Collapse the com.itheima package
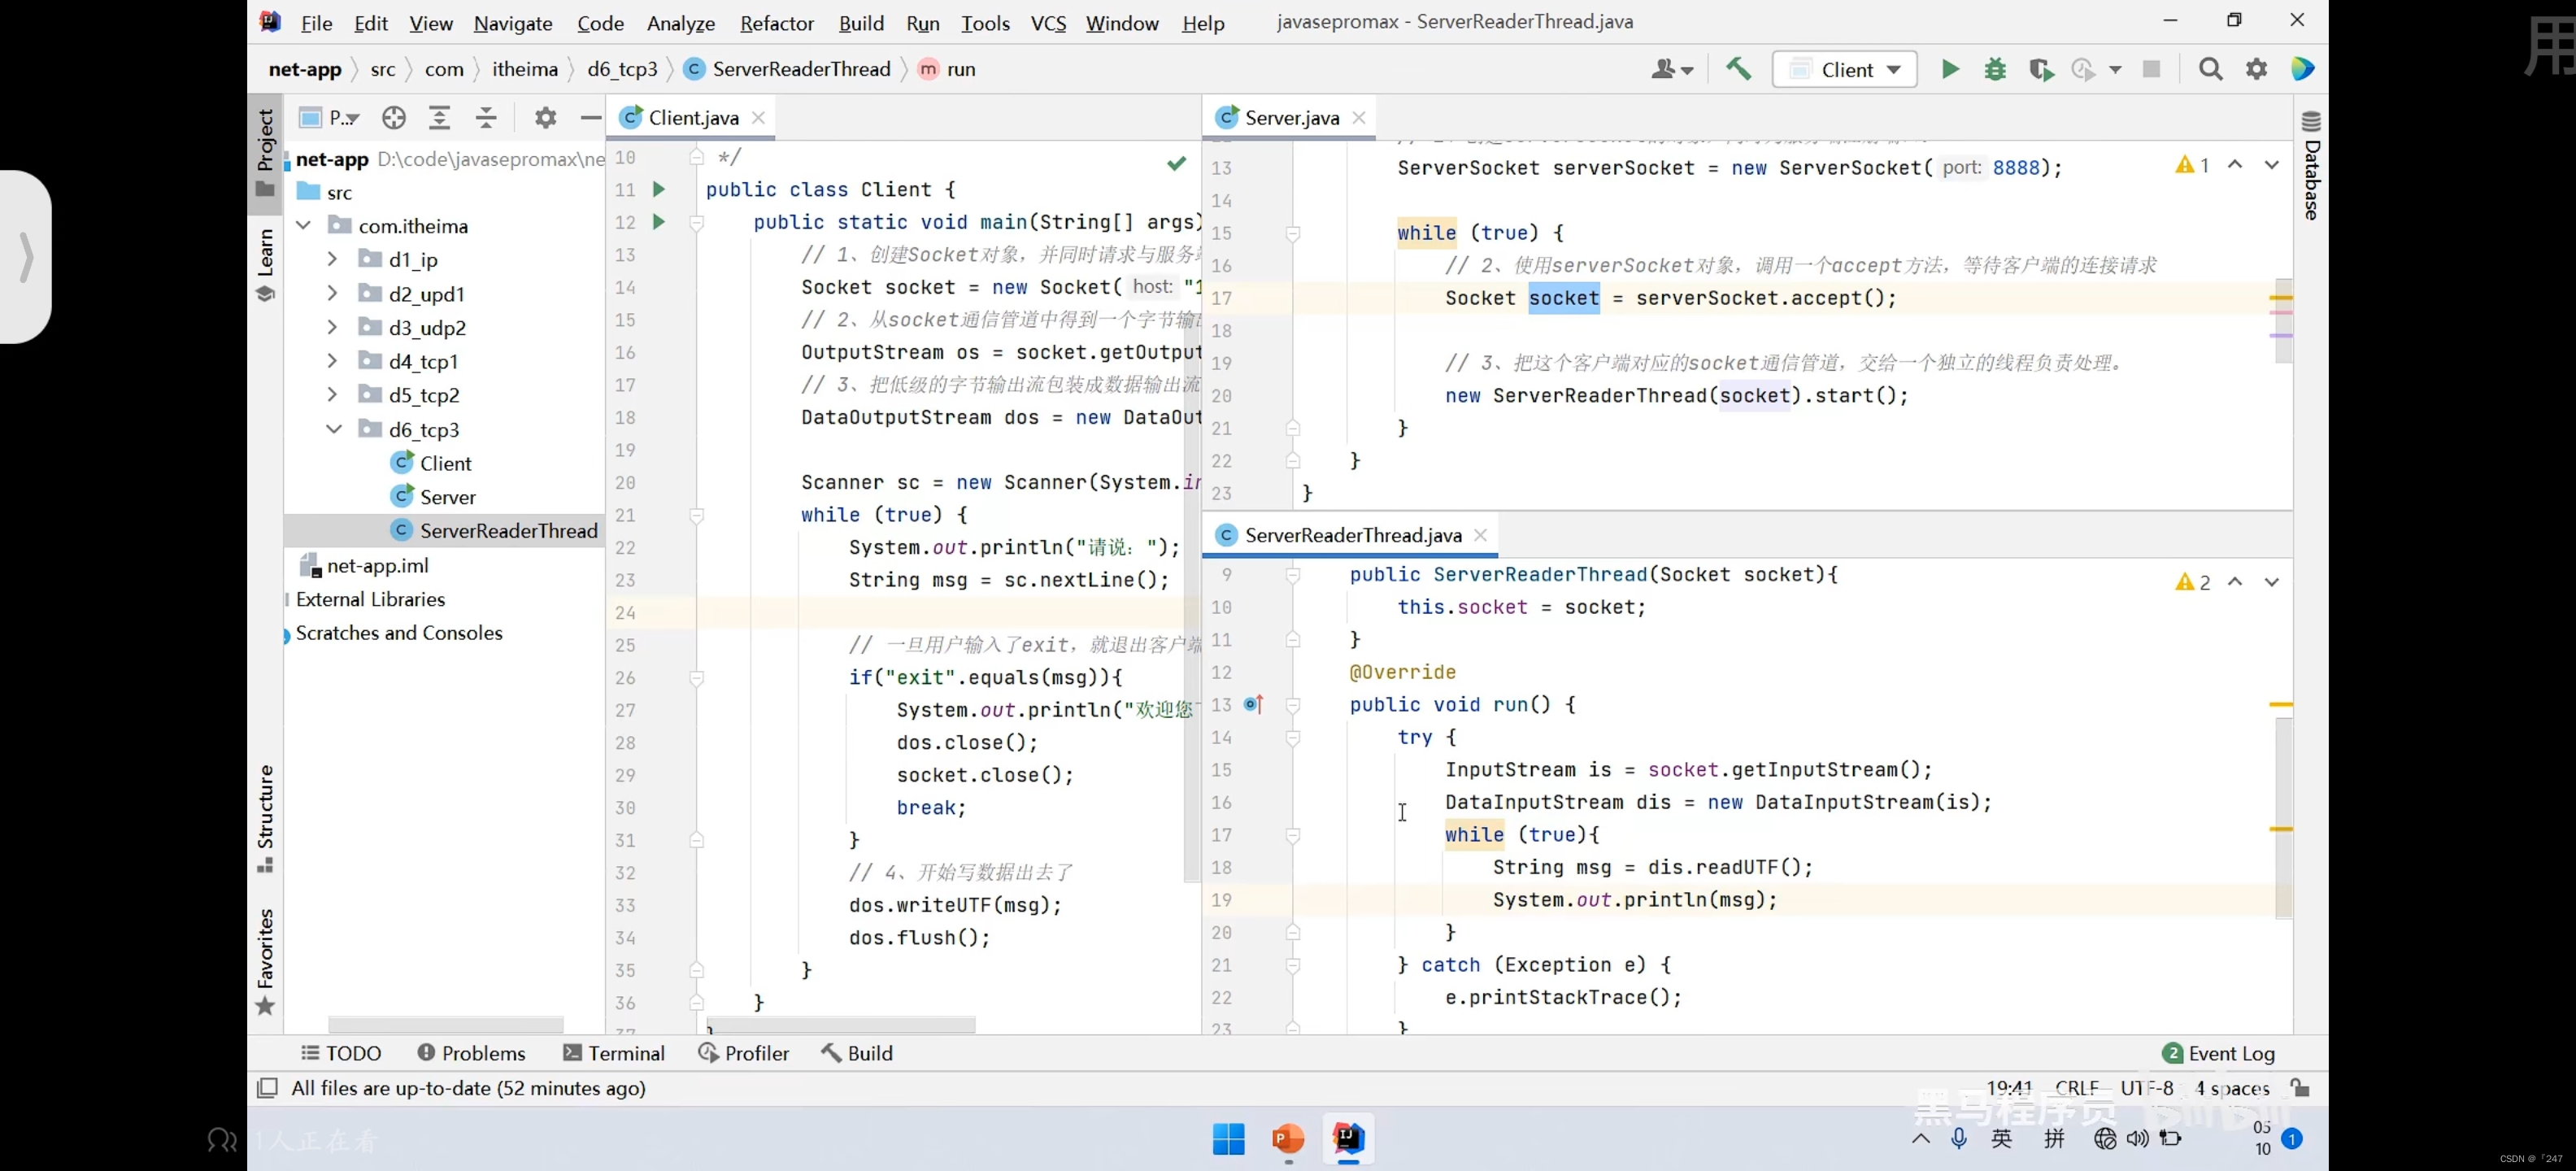The height and width of the screenshot is (1171, 2576). click(x=304, y=226)
